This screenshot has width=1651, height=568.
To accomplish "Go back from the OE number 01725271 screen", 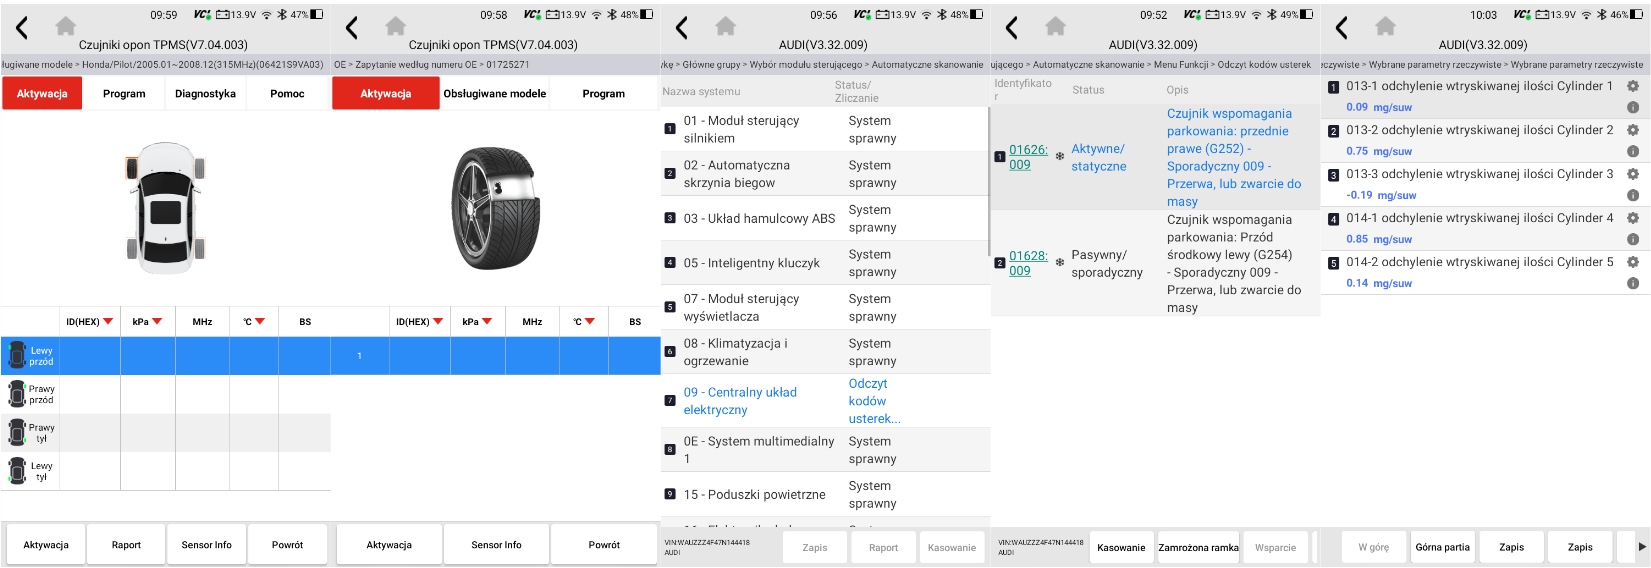I will point(352,28).
